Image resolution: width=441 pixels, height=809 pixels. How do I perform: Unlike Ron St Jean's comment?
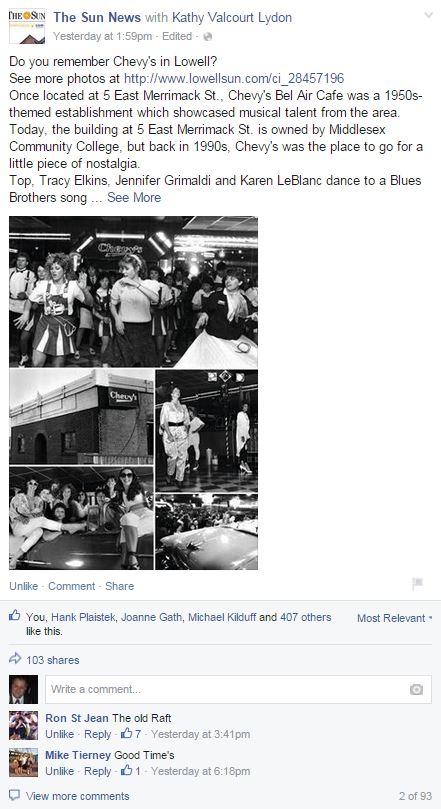59,734
